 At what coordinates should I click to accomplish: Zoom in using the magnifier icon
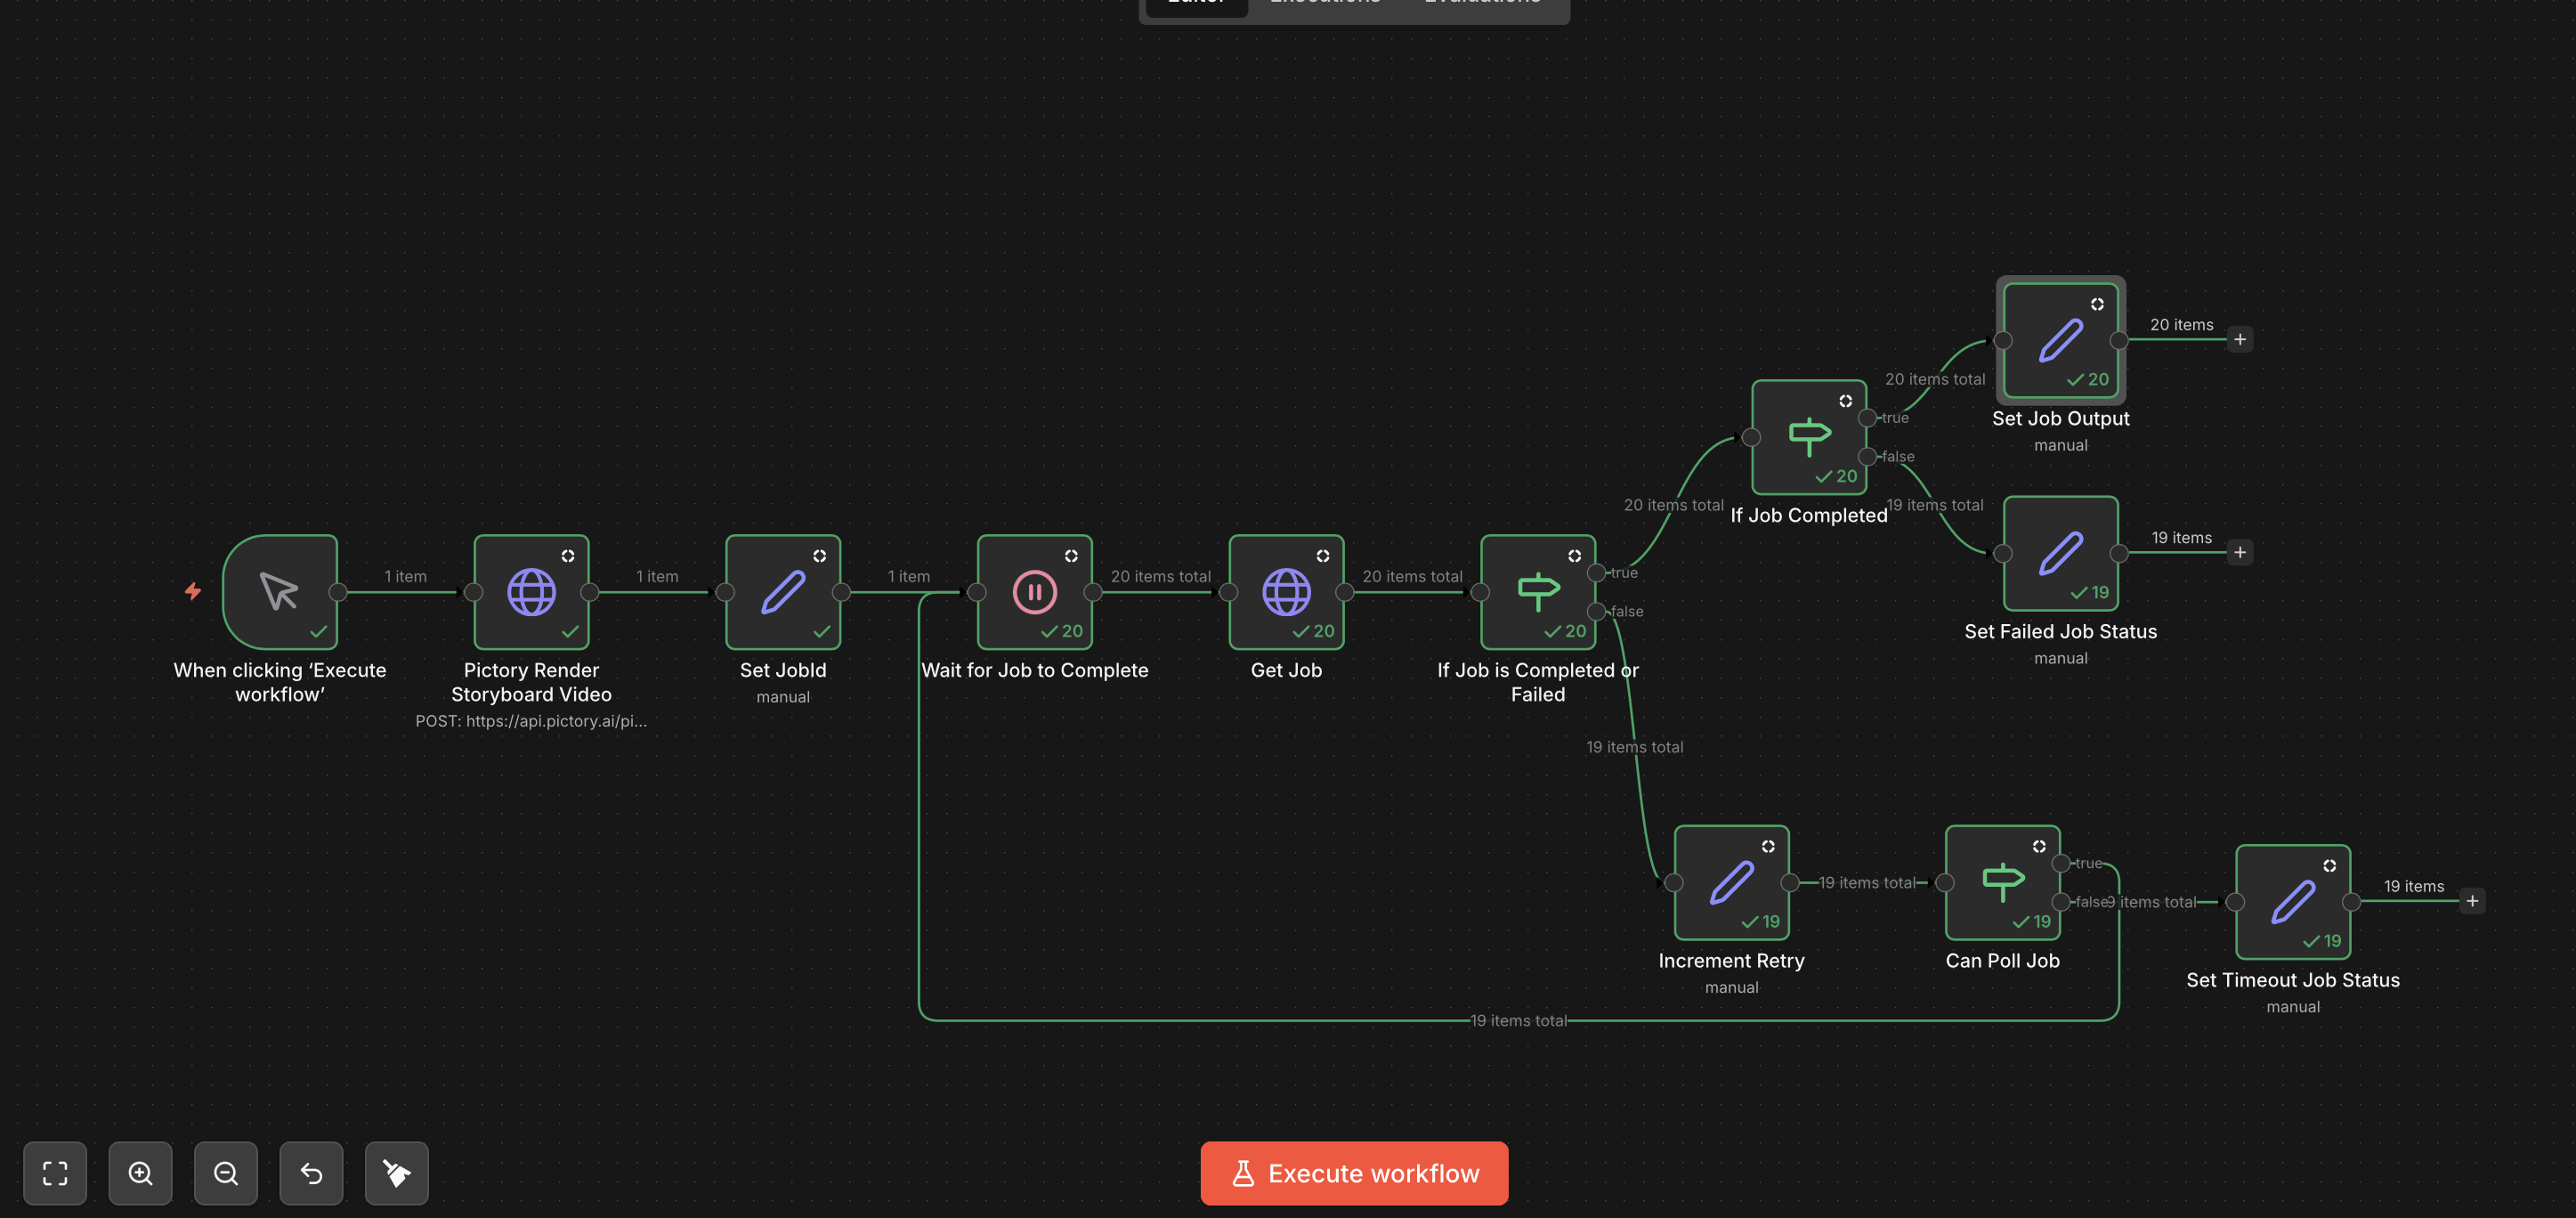coord(140,1173)
